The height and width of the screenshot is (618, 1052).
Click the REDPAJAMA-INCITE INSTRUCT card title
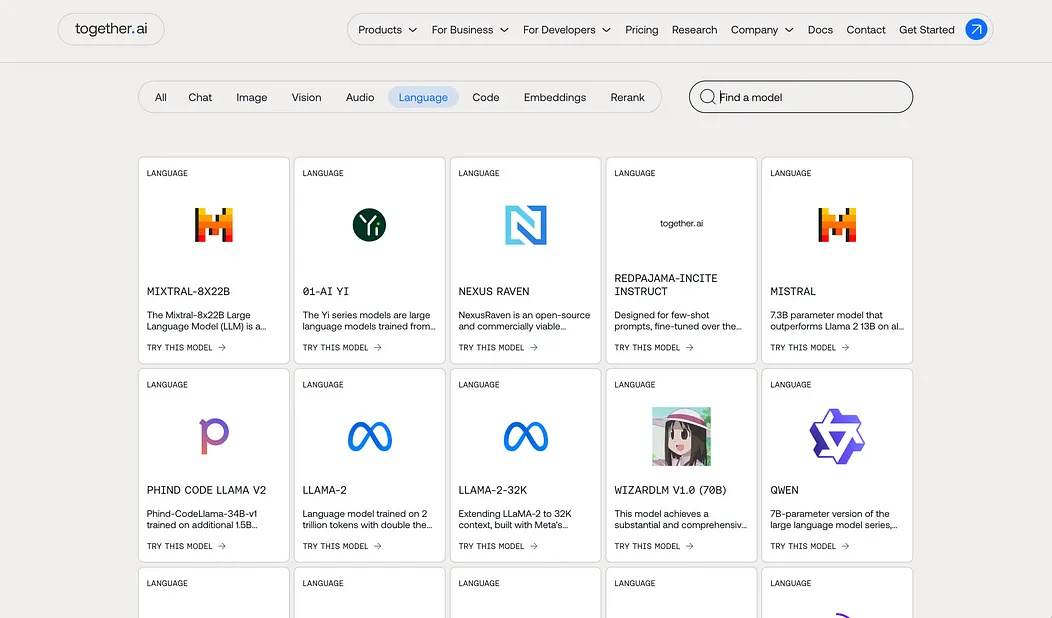click(x=666, y=285)
